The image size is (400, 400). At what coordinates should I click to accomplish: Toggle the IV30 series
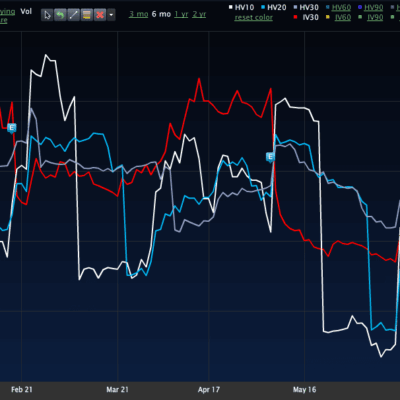[310, 17]
